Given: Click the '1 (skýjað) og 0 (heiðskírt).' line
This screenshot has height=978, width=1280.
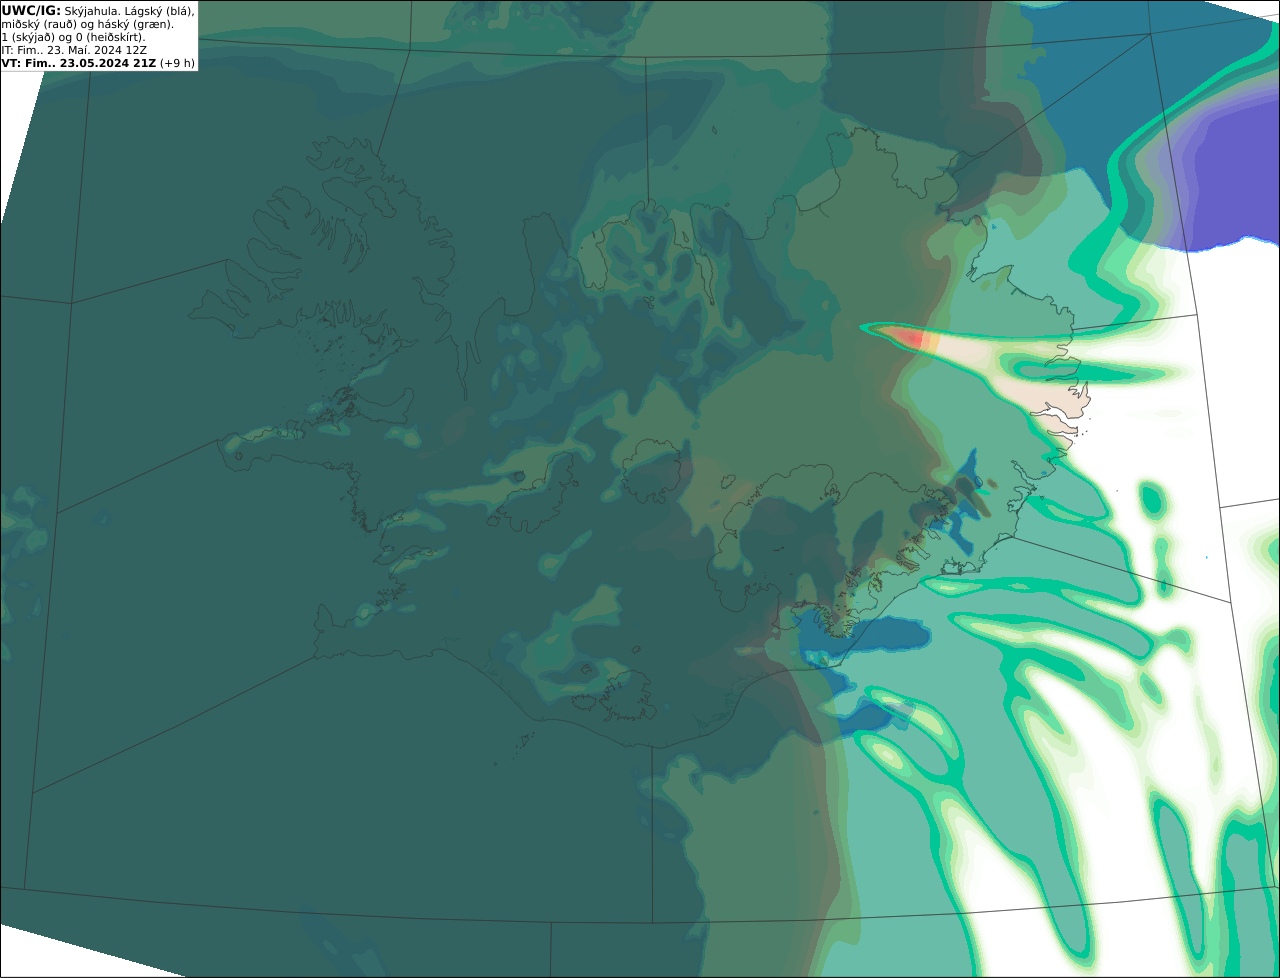Looking at the screenshot, I should tap(73, 37).
